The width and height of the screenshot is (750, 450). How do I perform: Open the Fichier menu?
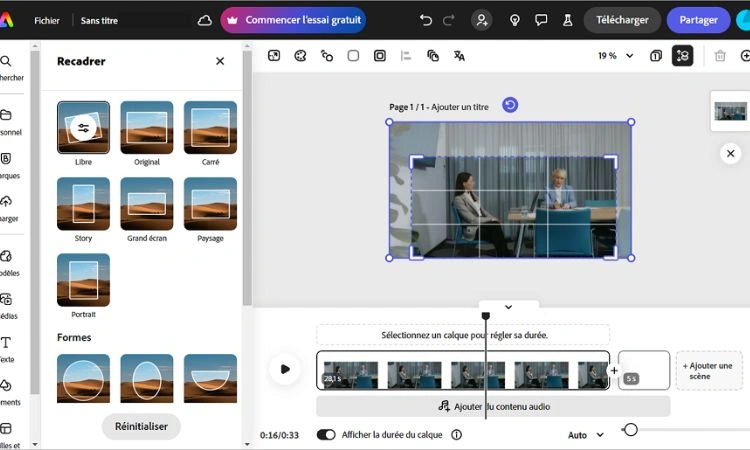coord(47,21)
